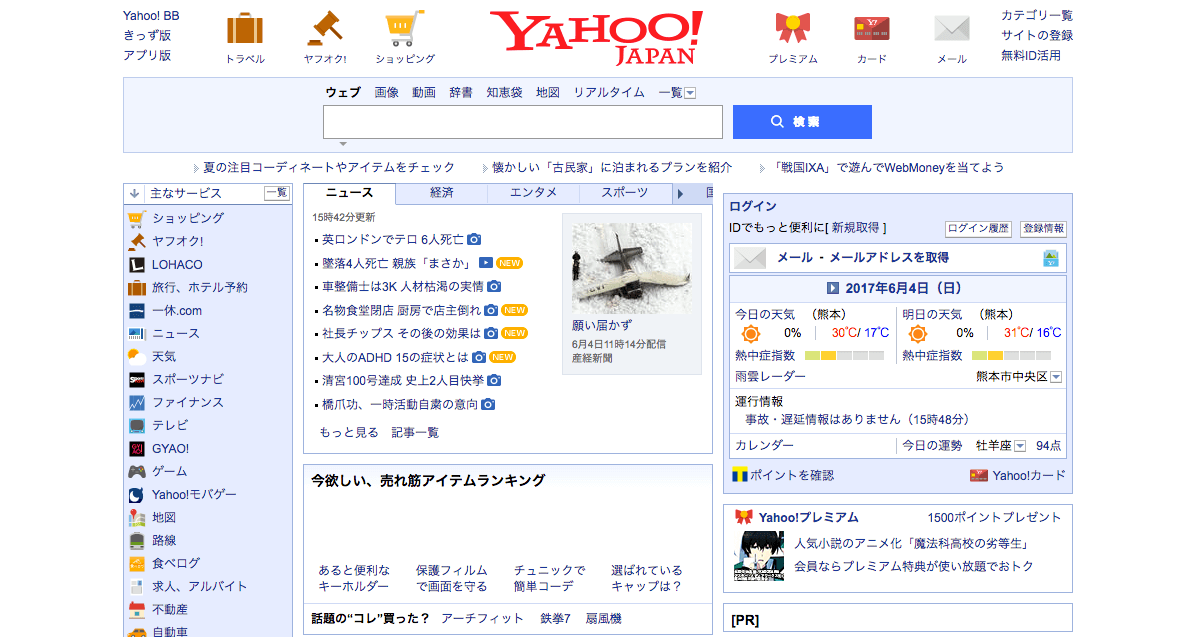Open 「戦国IXA」で遊んでWebMoney promo link

889,168
